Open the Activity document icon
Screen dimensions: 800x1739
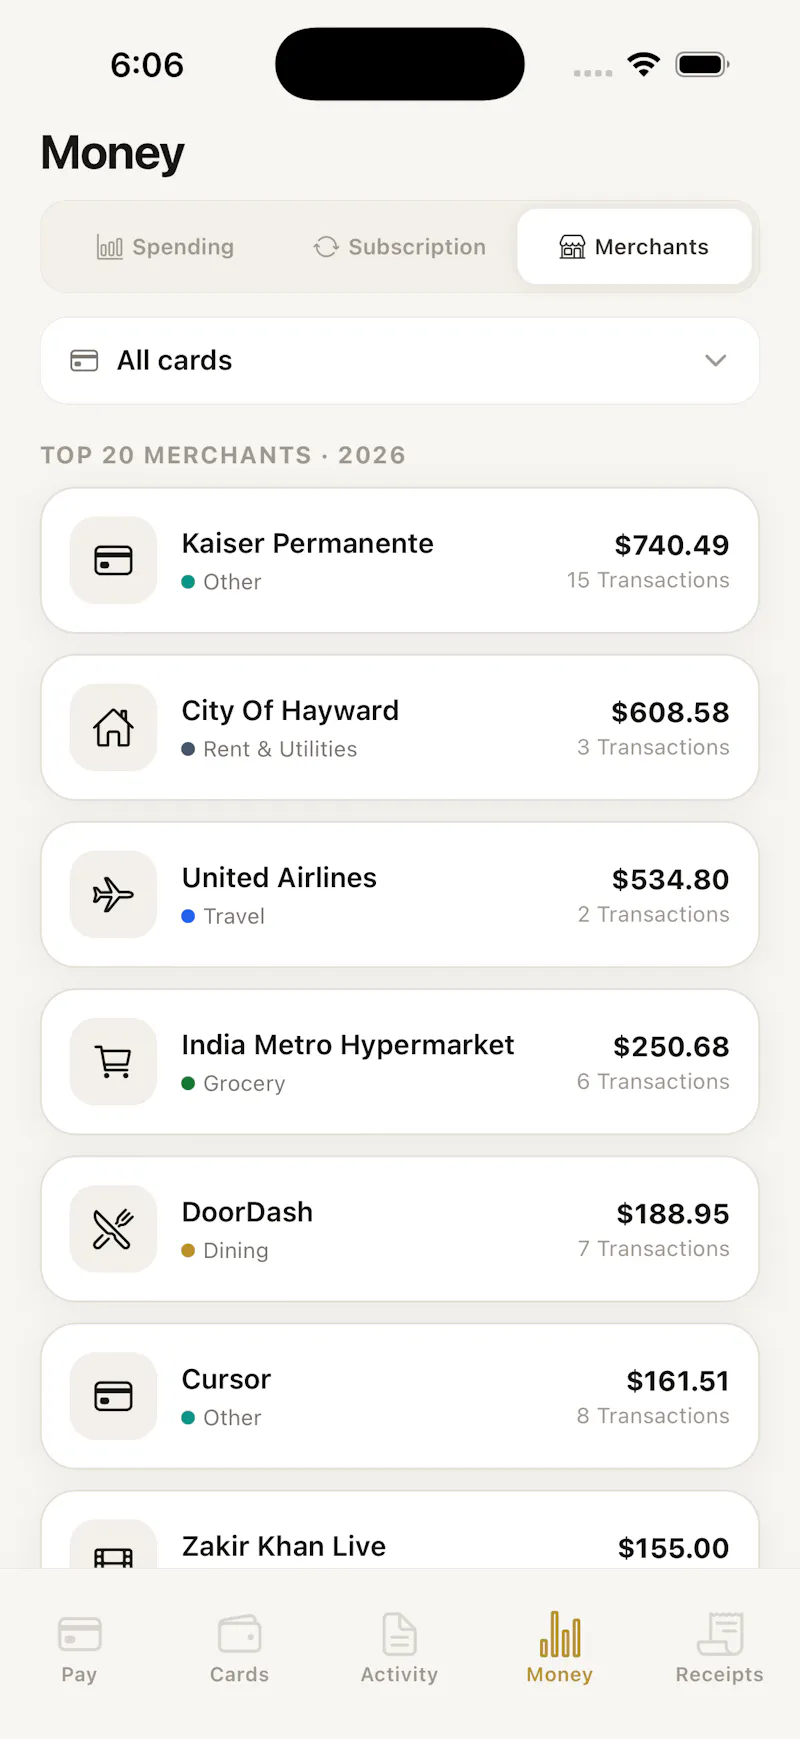click(x=399, y=1633)
